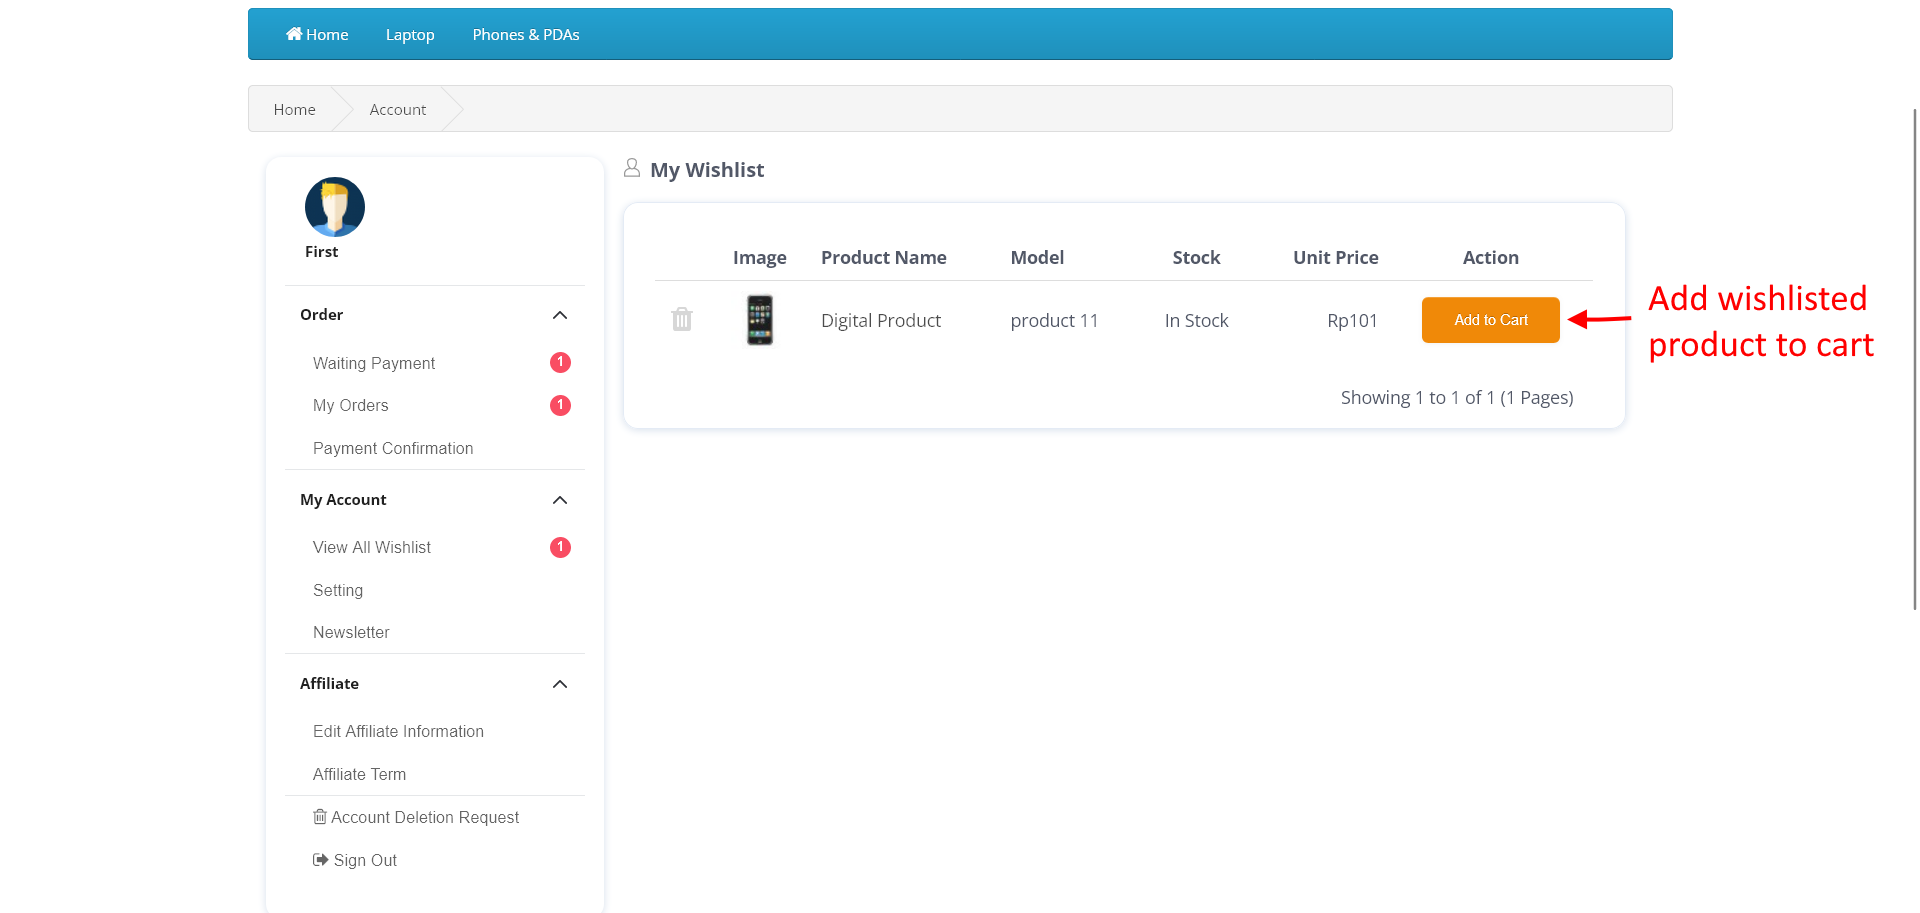Click the Waiting Payment notification badge
The width and height of the screenshot is (1920, 913).
(x=560, y=362)
